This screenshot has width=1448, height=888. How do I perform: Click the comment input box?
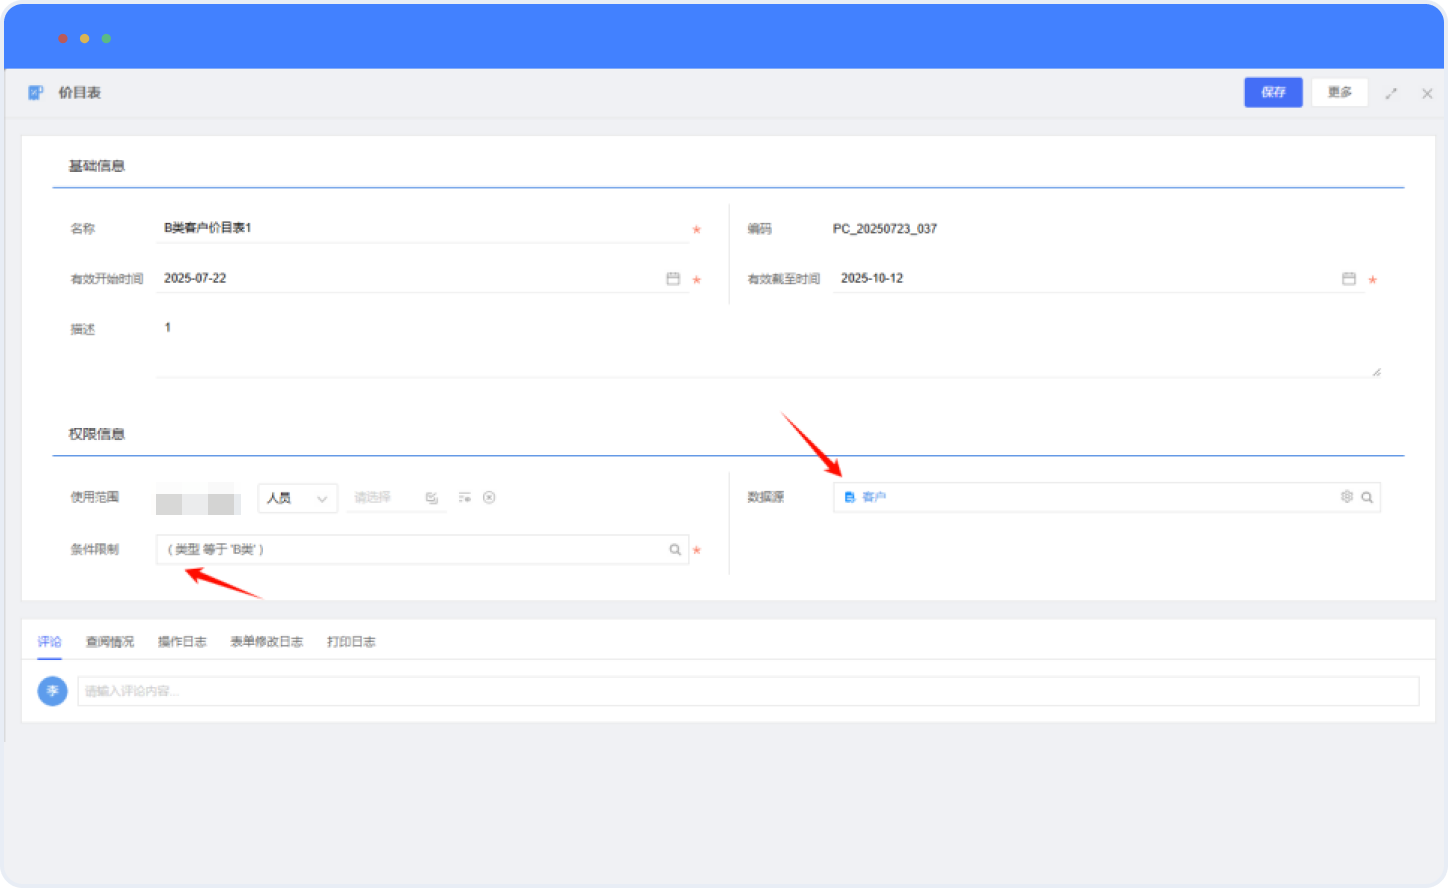click(x=747, y=691)
